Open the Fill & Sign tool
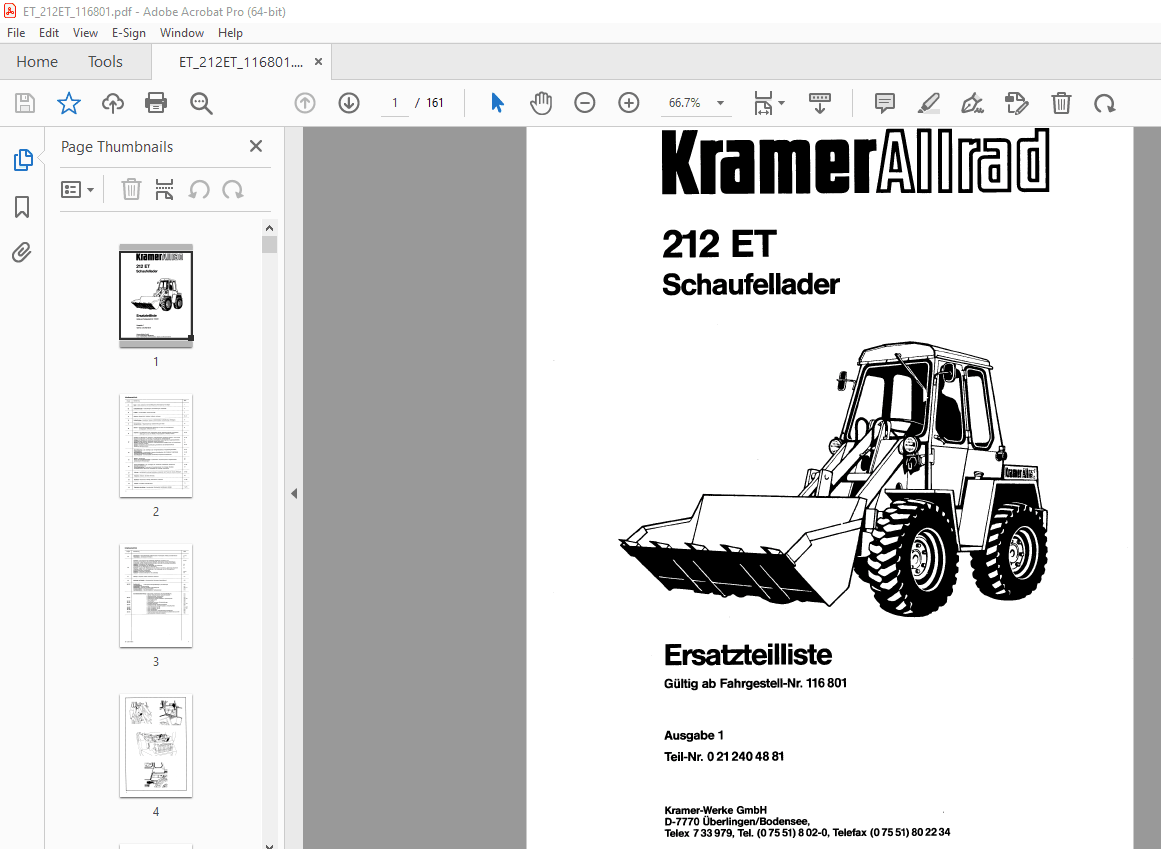The image size is (1161, 849). pos(1017,103)
